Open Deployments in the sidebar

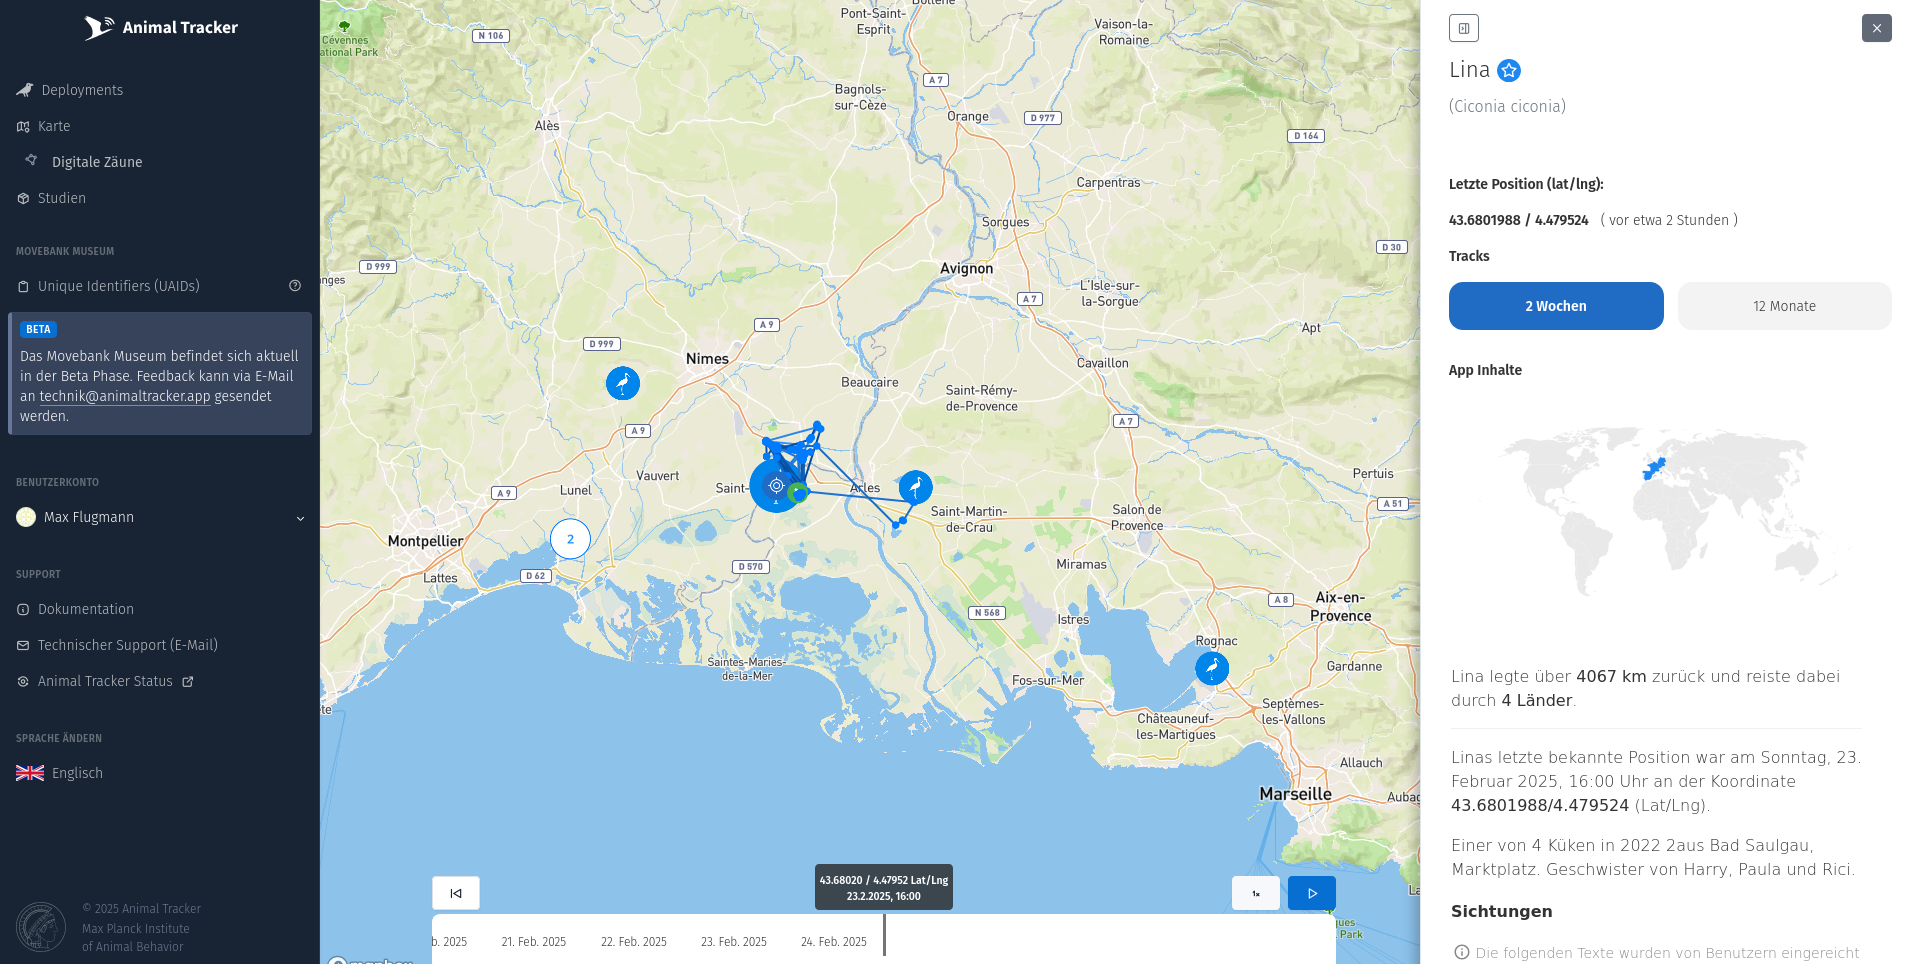click(82, 90)
